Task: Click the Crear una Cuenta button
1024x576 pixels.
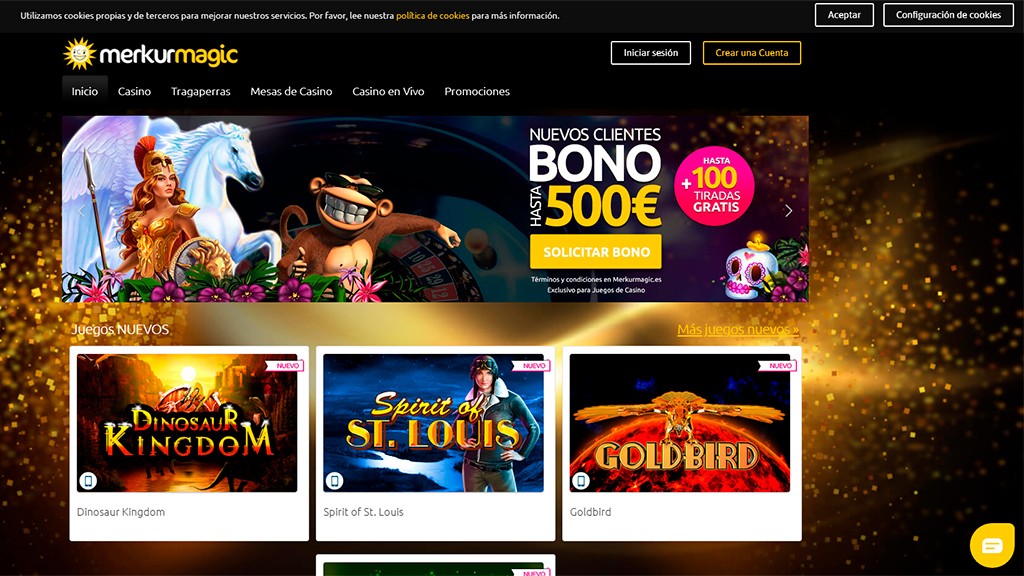Action: click(x=752, y=53)
